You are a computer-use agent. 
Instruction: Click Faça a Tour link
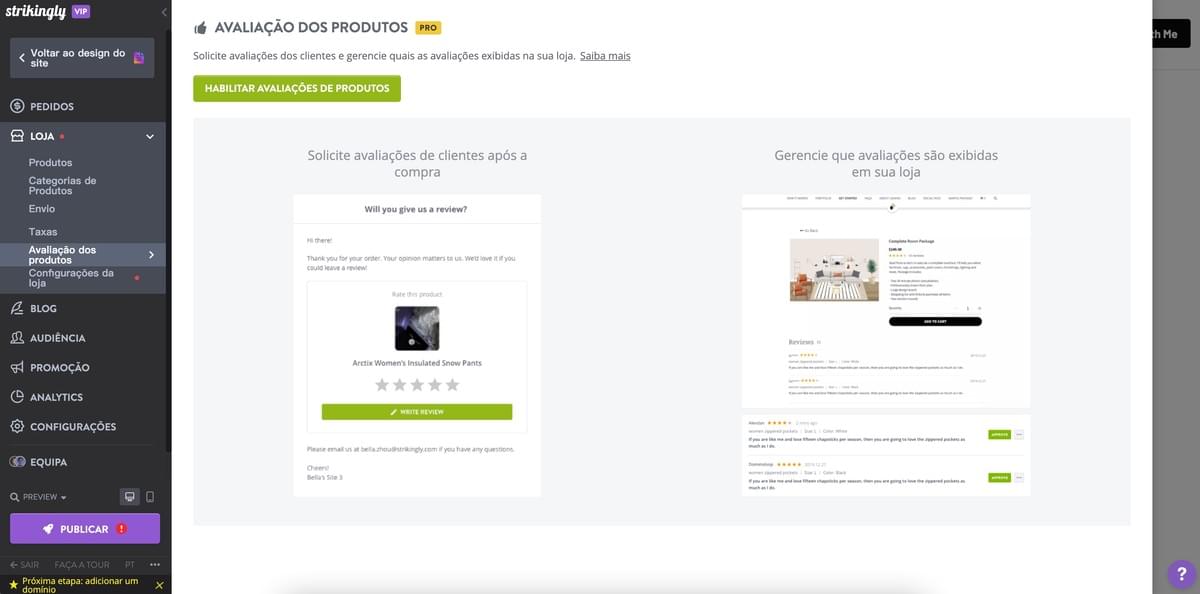[82, 565]
